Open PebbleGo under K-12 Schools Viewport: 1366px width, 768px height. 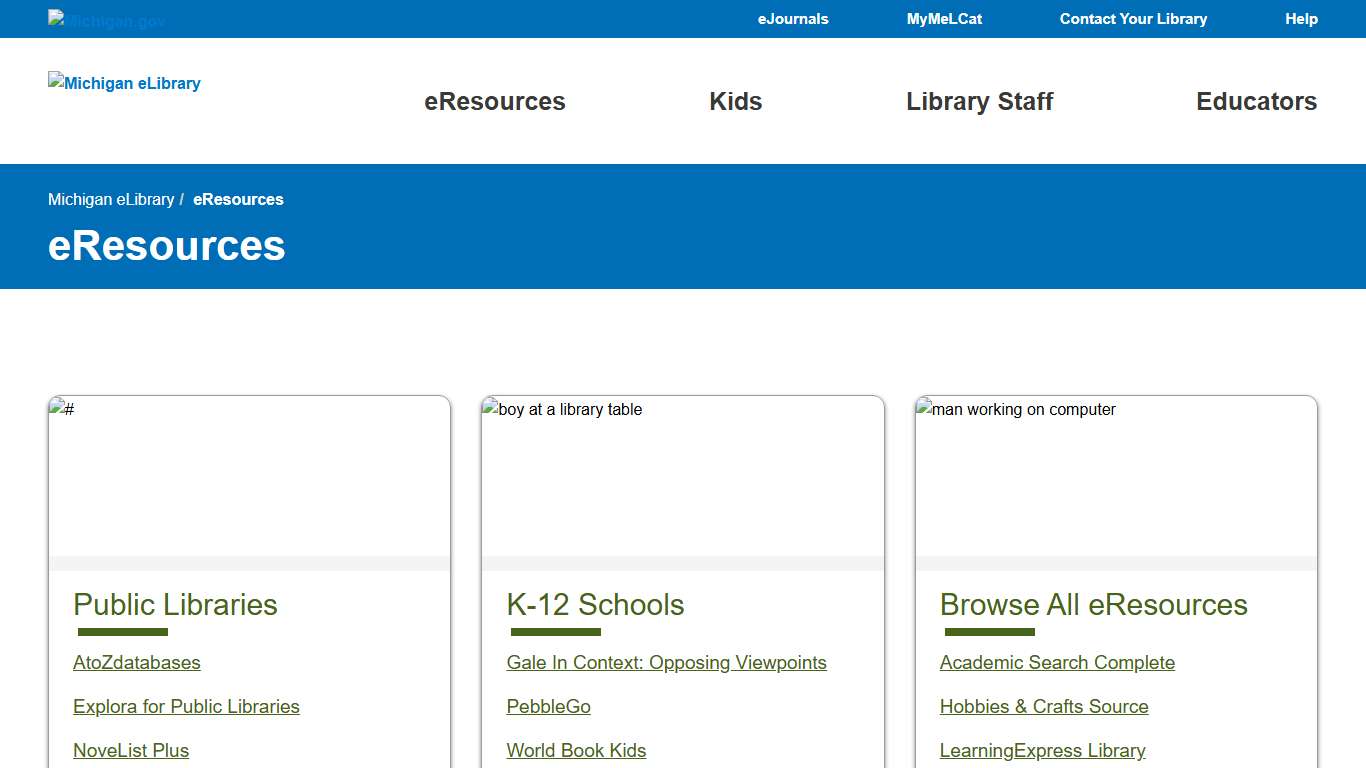548,707
